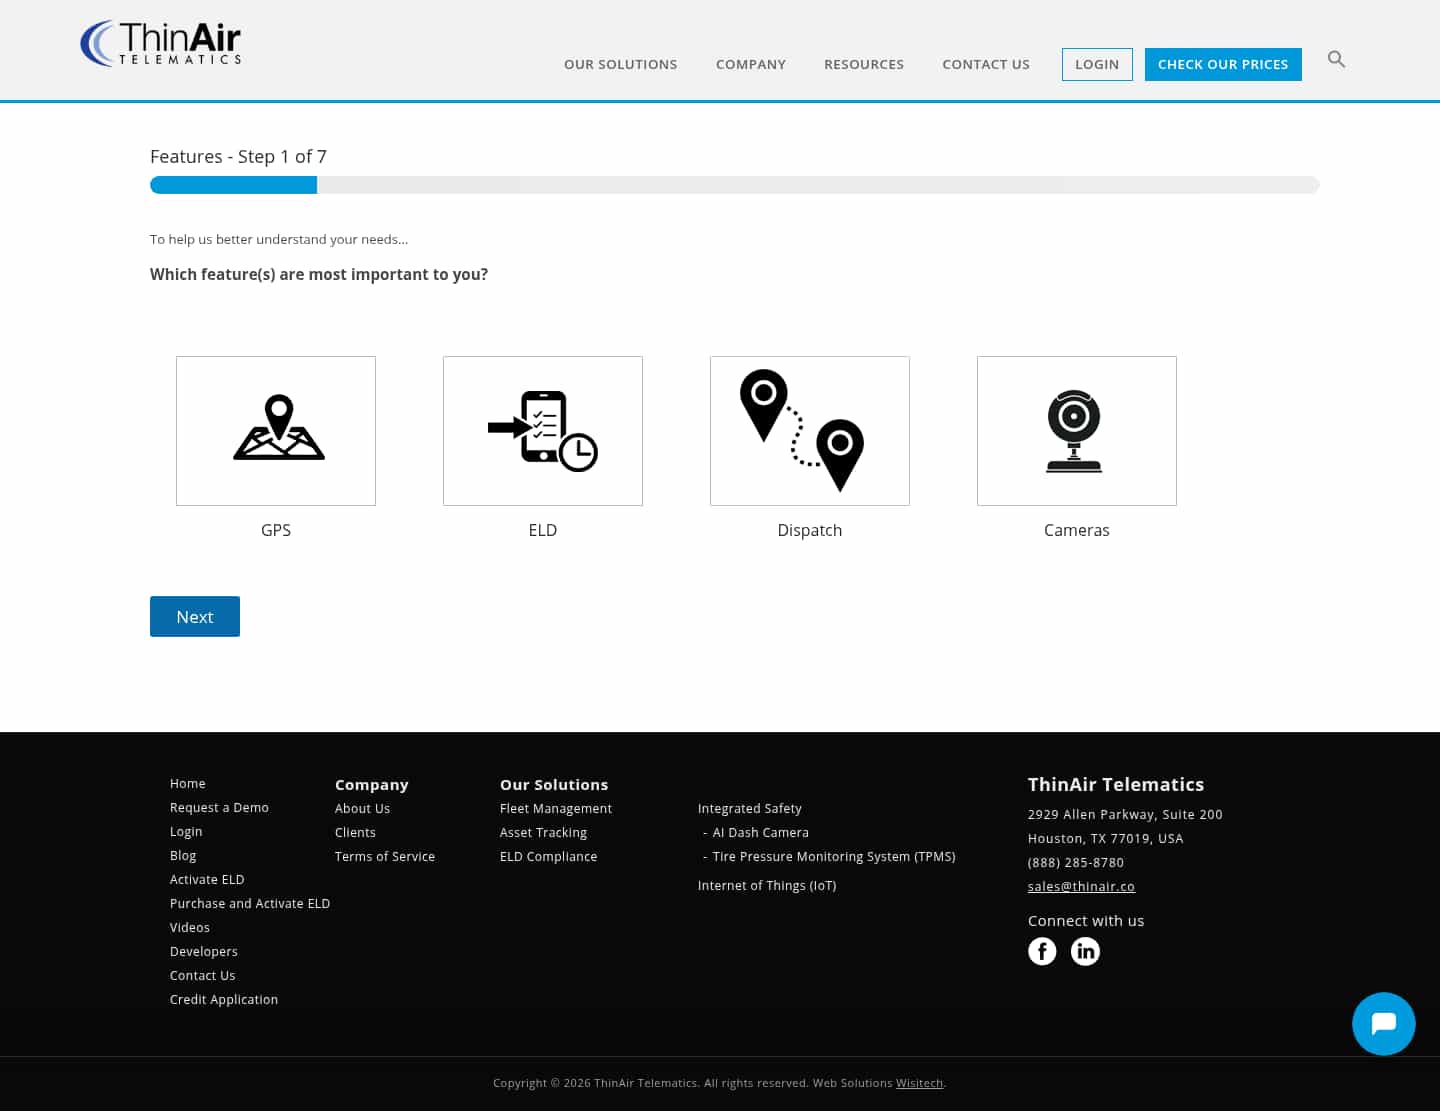Click the Request a Demo footer link

point(219,807)
